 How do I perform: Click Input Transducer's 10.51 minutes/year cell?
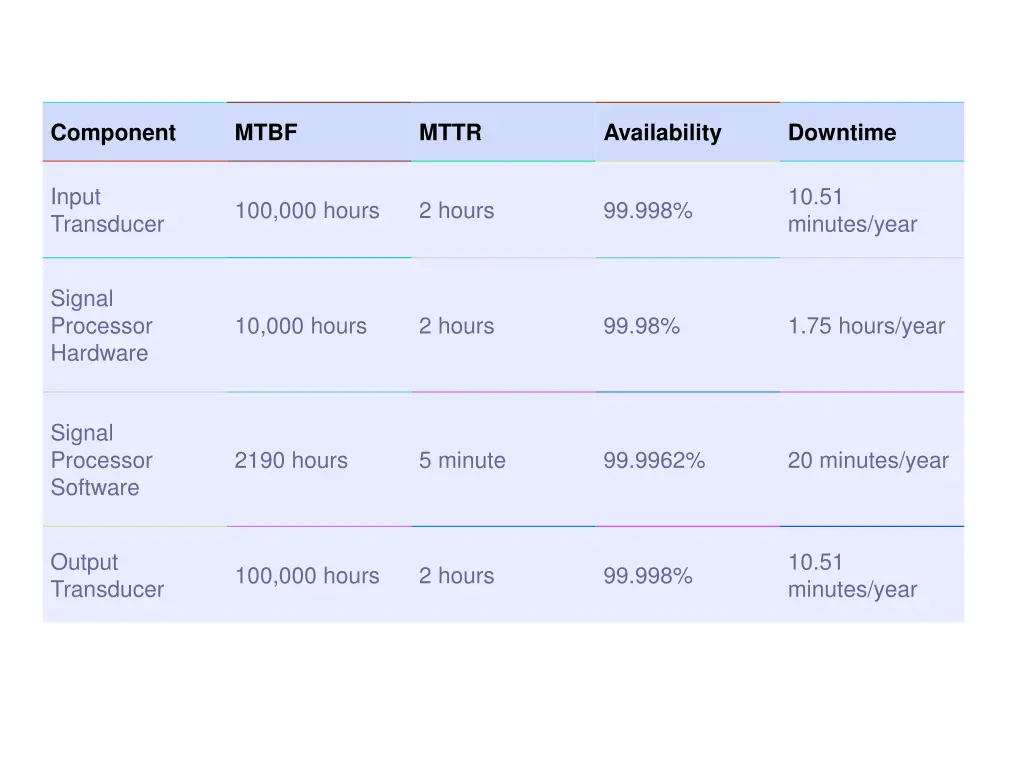(x=872, y=210)
